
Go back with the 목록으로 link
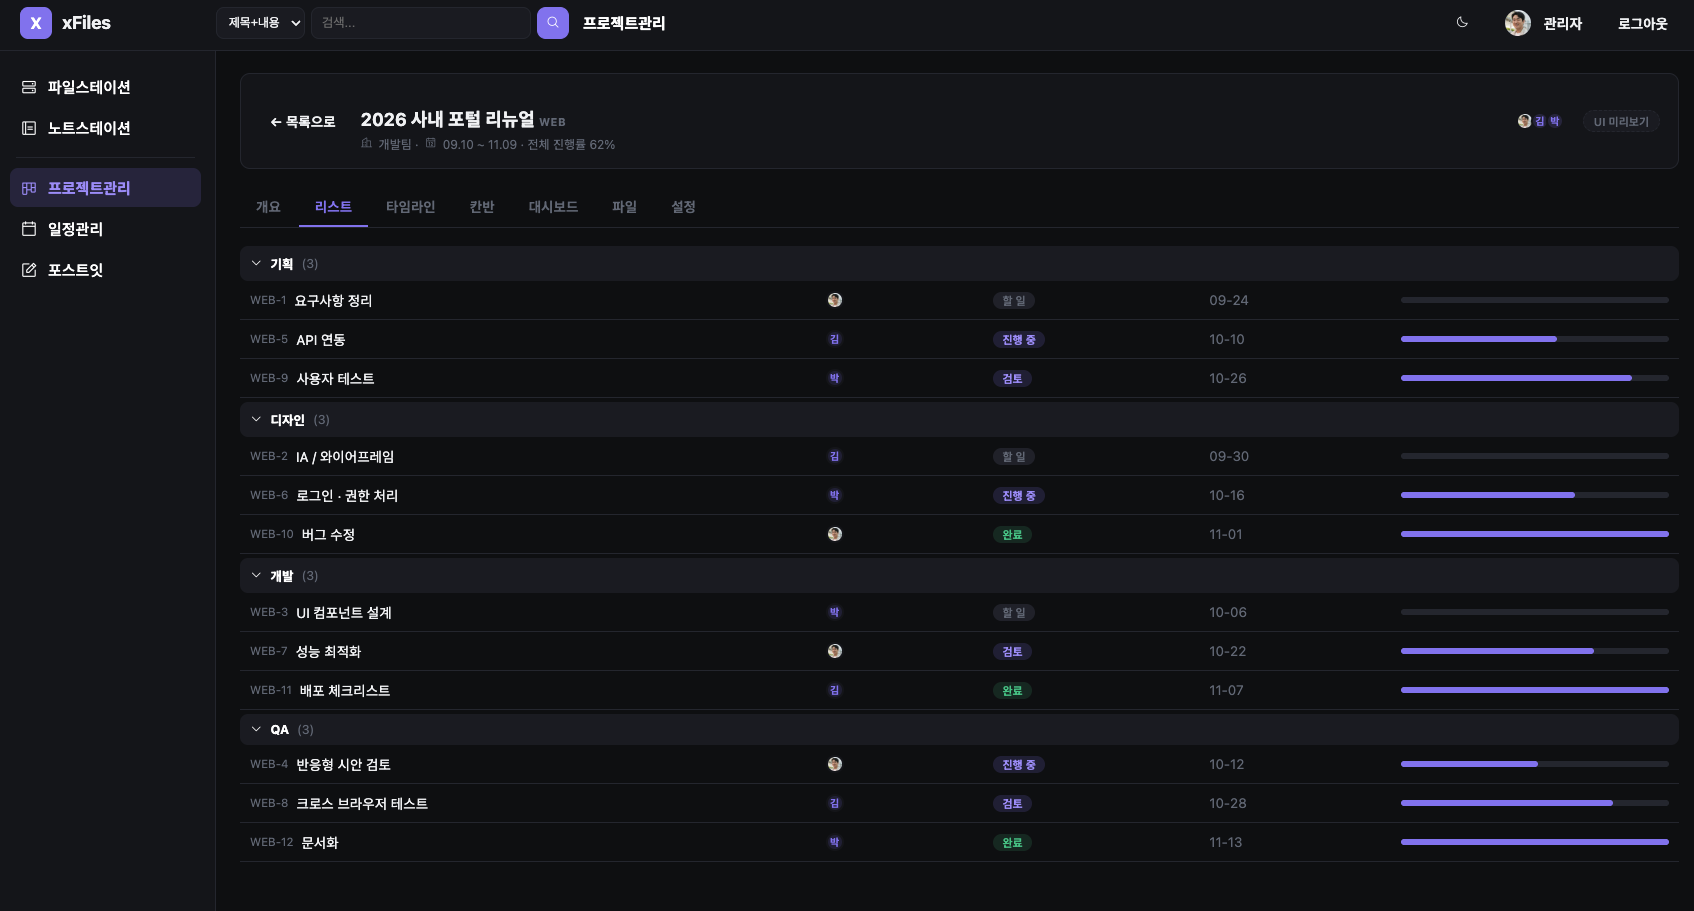pos(303,121)
